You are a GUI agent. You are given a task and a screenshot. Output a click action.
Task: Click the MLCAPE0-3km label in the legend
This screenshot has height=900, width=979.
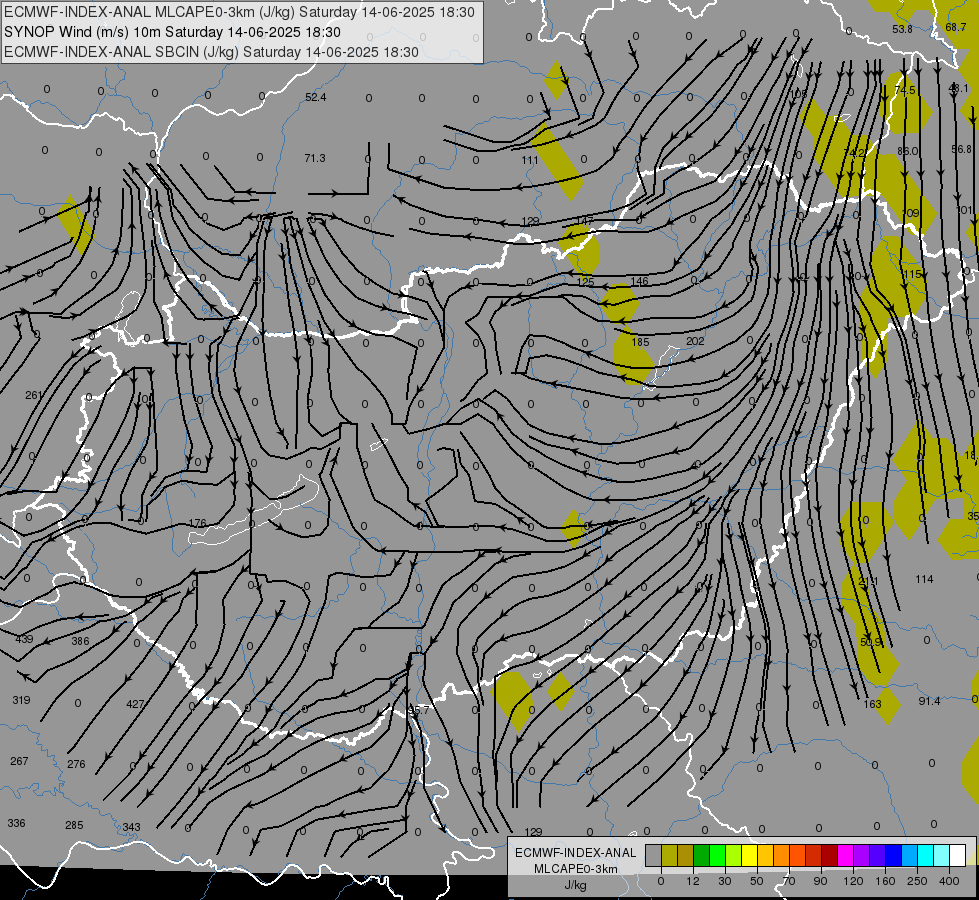pos(575,869)
